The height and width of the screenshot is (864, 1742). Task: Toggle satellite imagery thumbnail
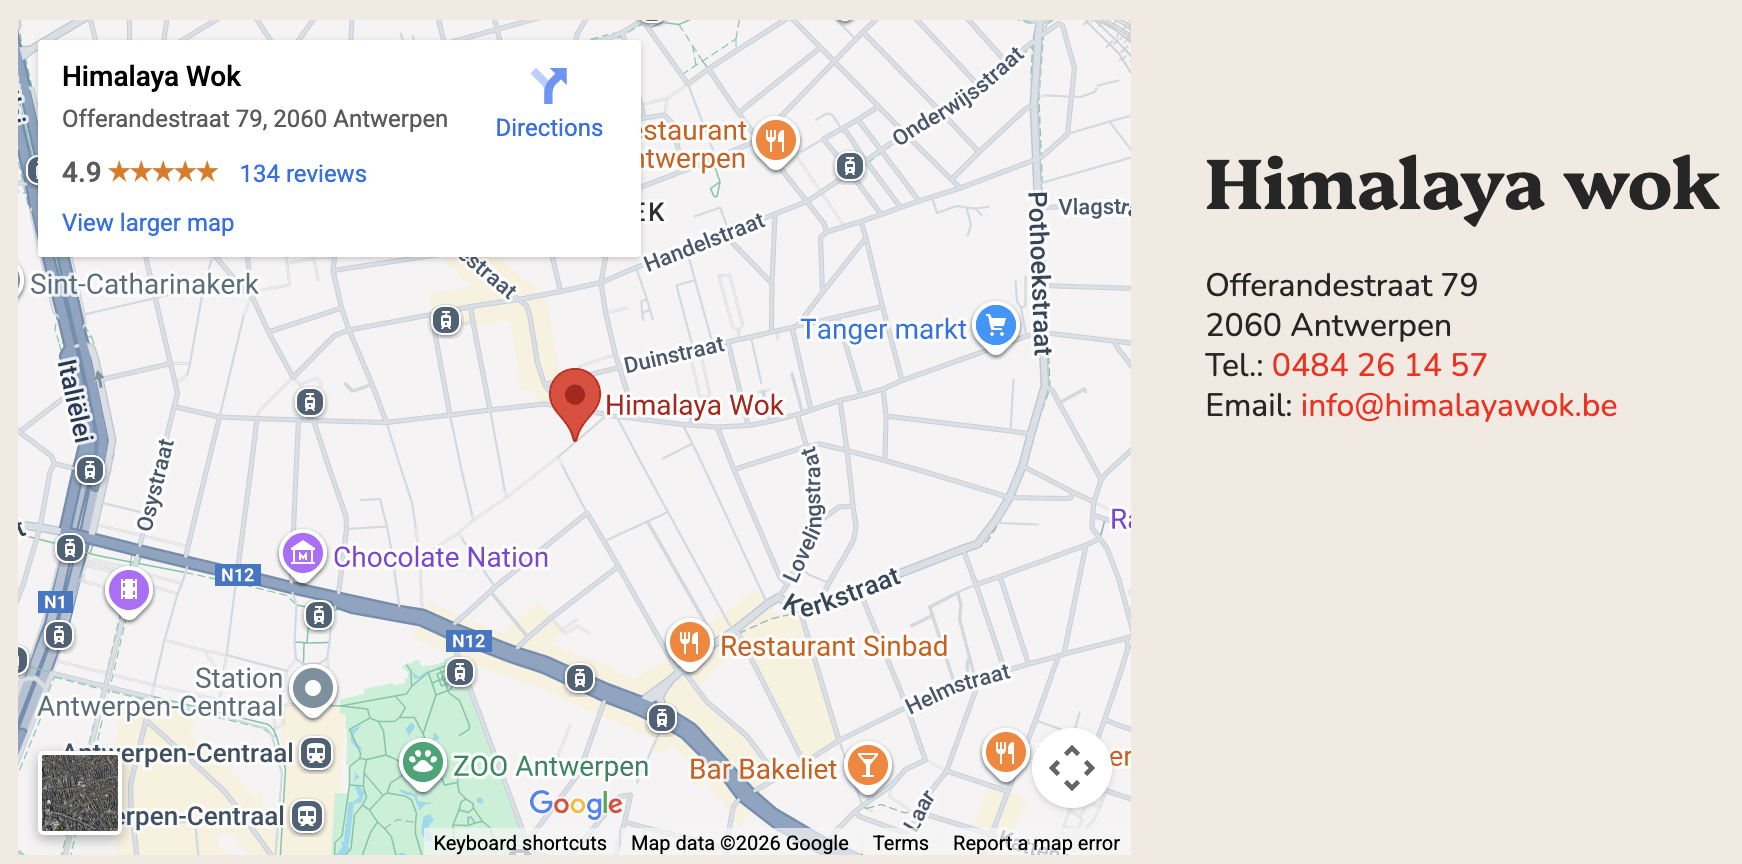point(79,793)
